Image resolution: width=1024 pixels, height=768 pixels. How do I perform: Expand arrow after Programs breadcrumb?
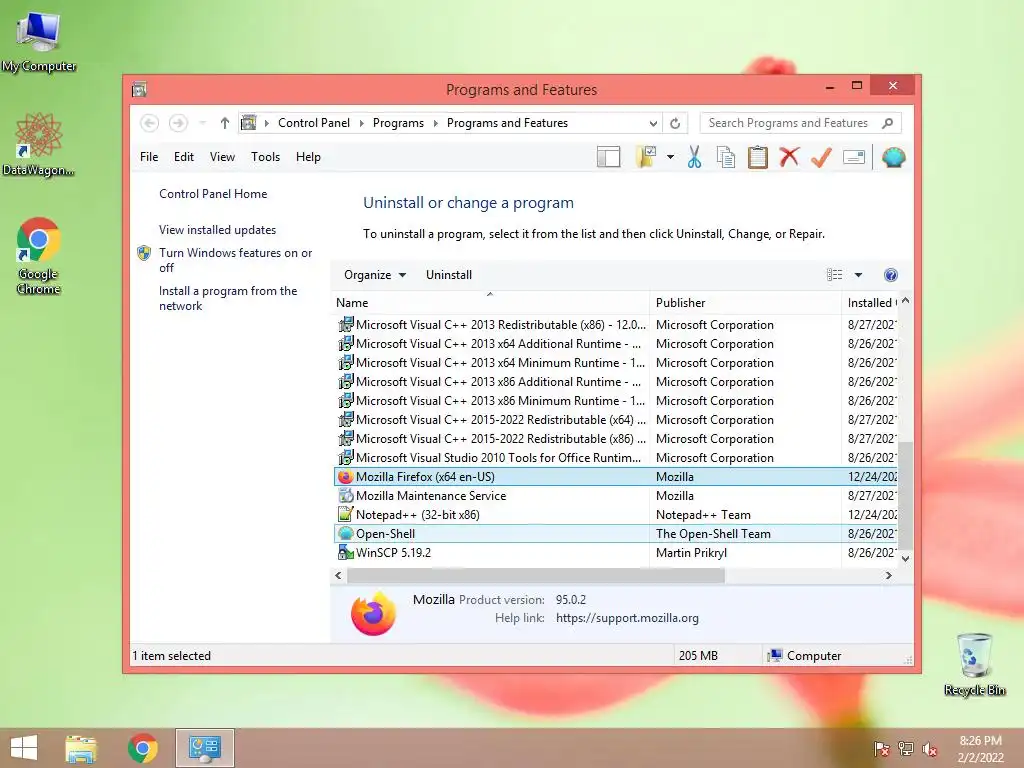(436, 123)
